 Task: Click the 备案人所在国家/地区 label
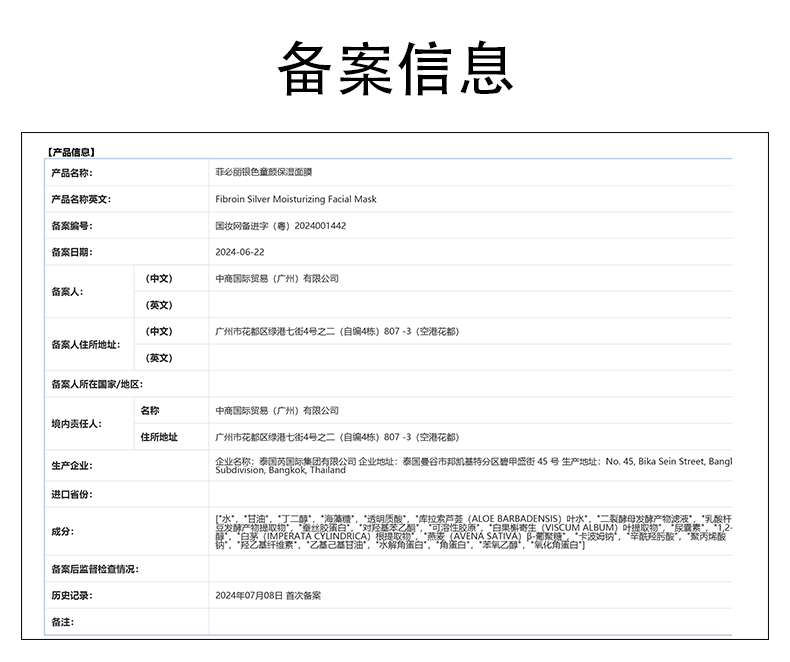97,384
